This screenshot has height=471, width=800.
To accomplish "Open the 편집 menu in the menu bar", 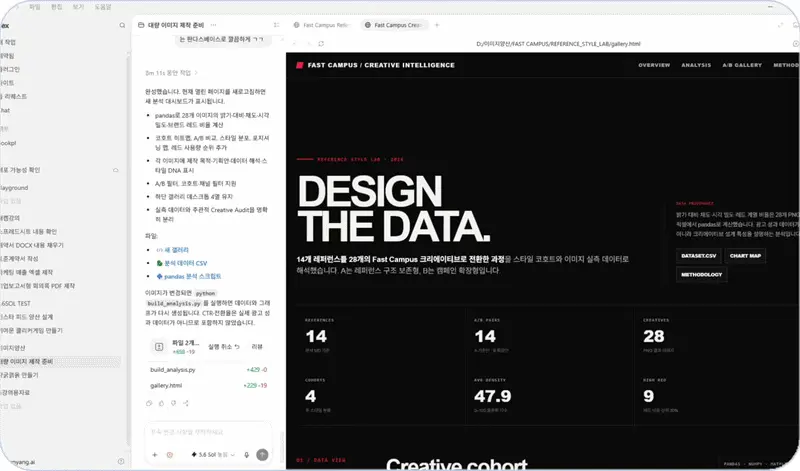I will coord(57,7).
